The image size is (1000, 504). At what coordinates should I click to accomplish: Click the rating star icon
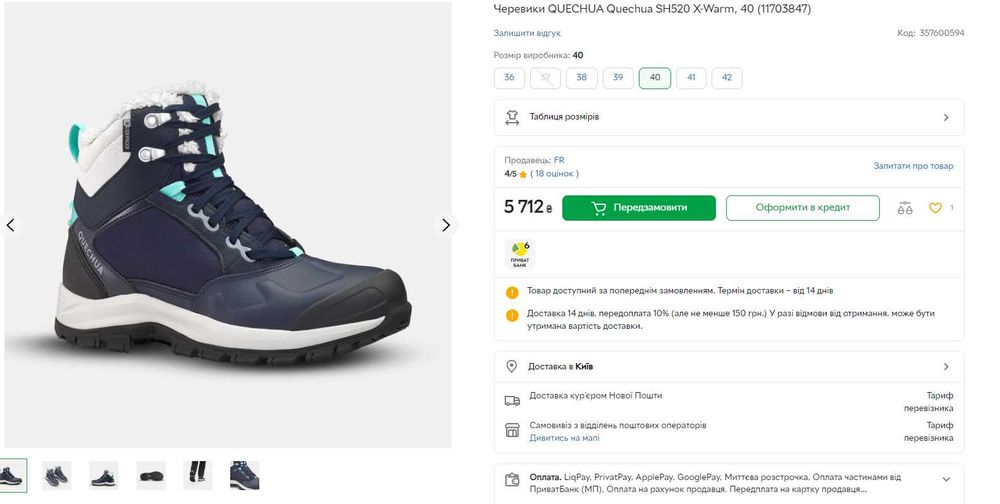pos(523,174)
